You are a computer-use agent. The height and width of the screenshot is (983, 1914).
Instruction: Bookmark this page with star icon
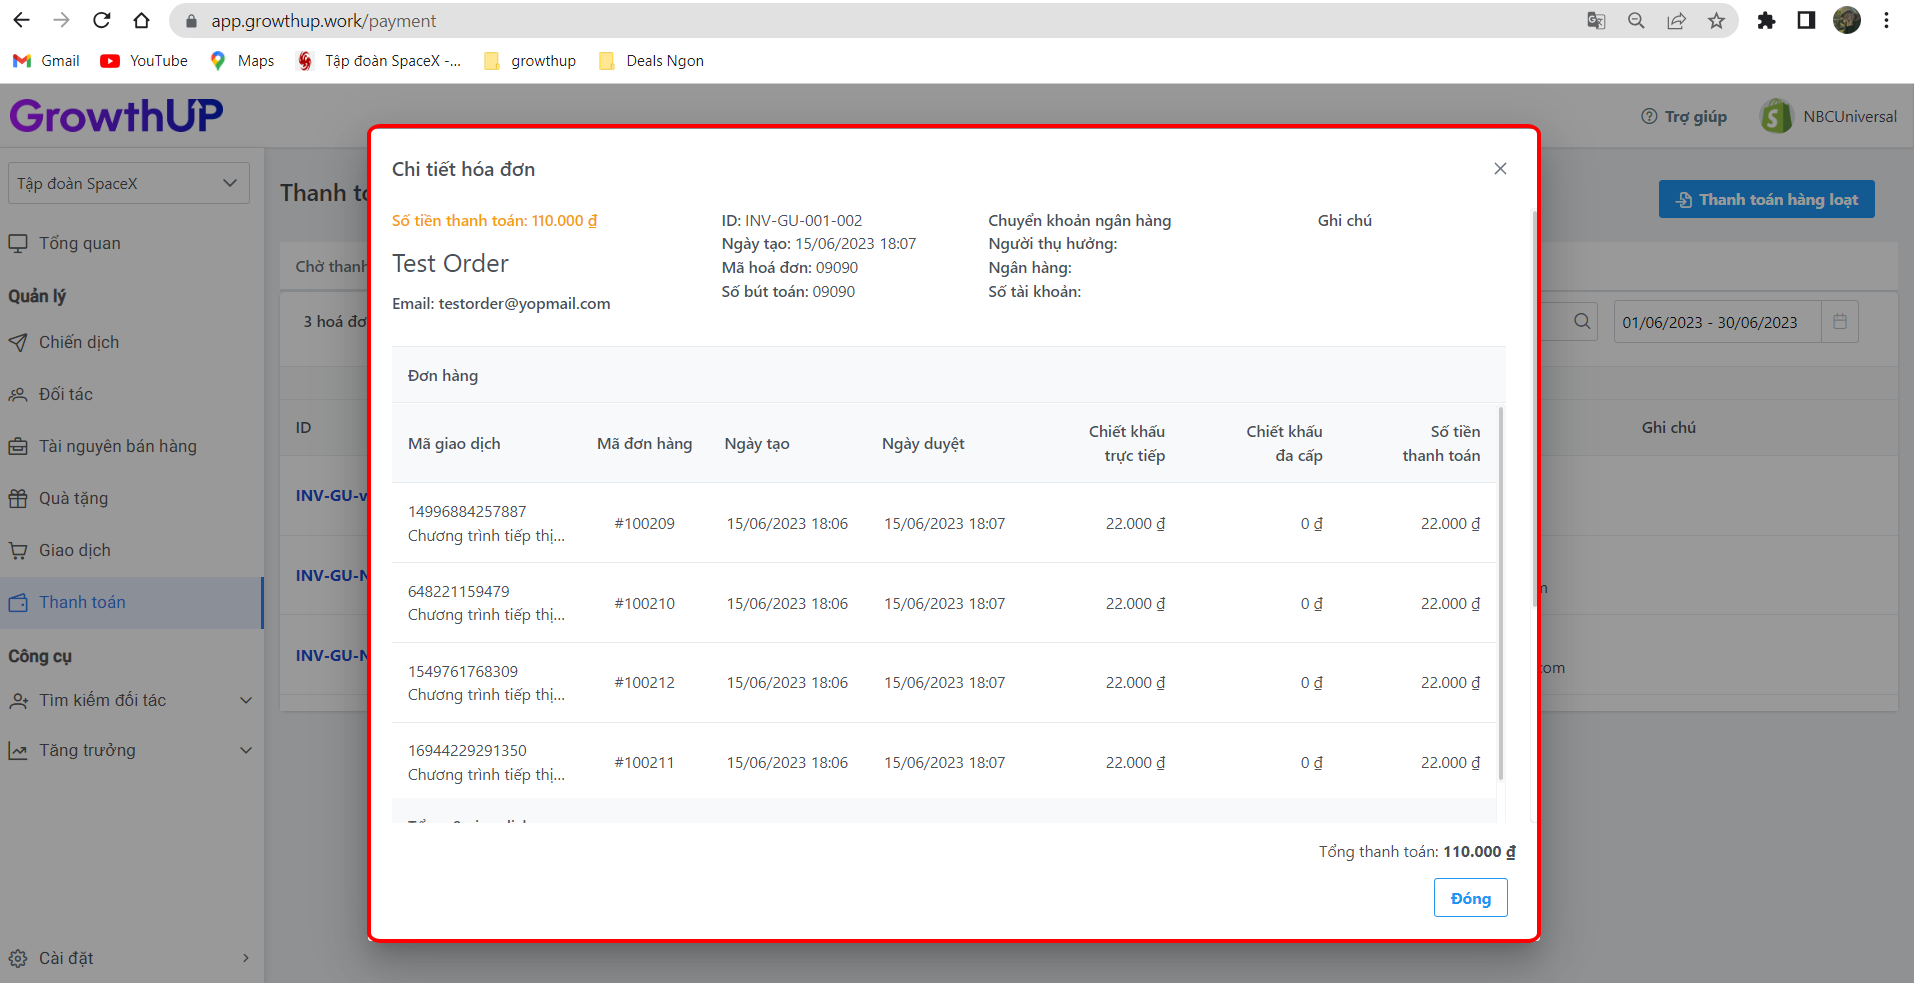coord(1716,21)
